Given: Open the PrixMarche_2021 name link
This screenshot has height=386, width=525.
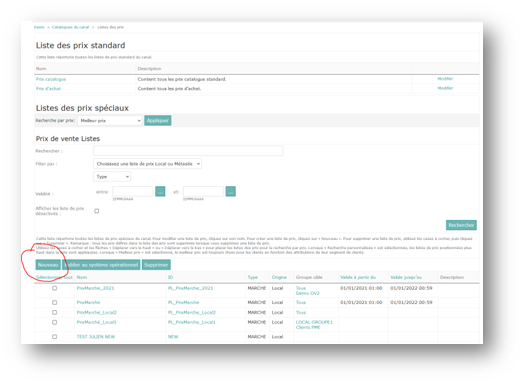Looking at the screenshot, I should (x=95, y=288).
